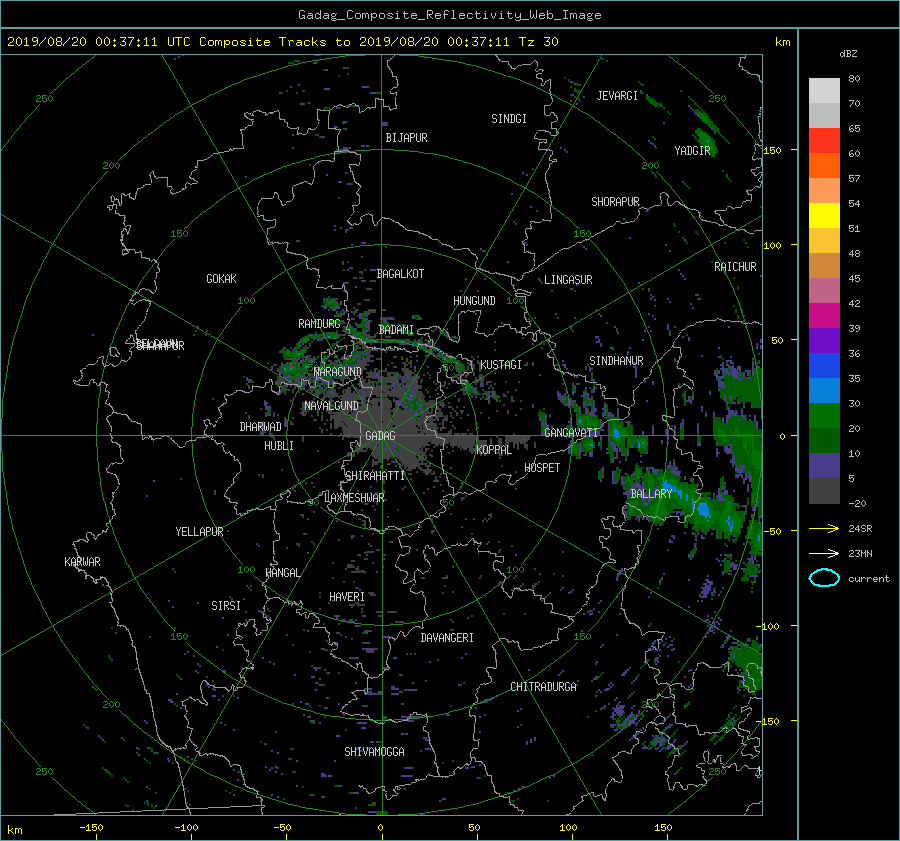Image resolution: width=900 pixels, height=841 pixels.
Task: Select the DAVANGERI city label
Action: point(447,638)
